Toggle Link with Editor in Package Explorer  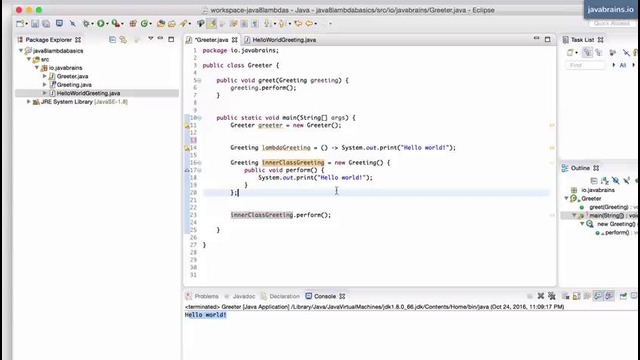coord(123,40)
